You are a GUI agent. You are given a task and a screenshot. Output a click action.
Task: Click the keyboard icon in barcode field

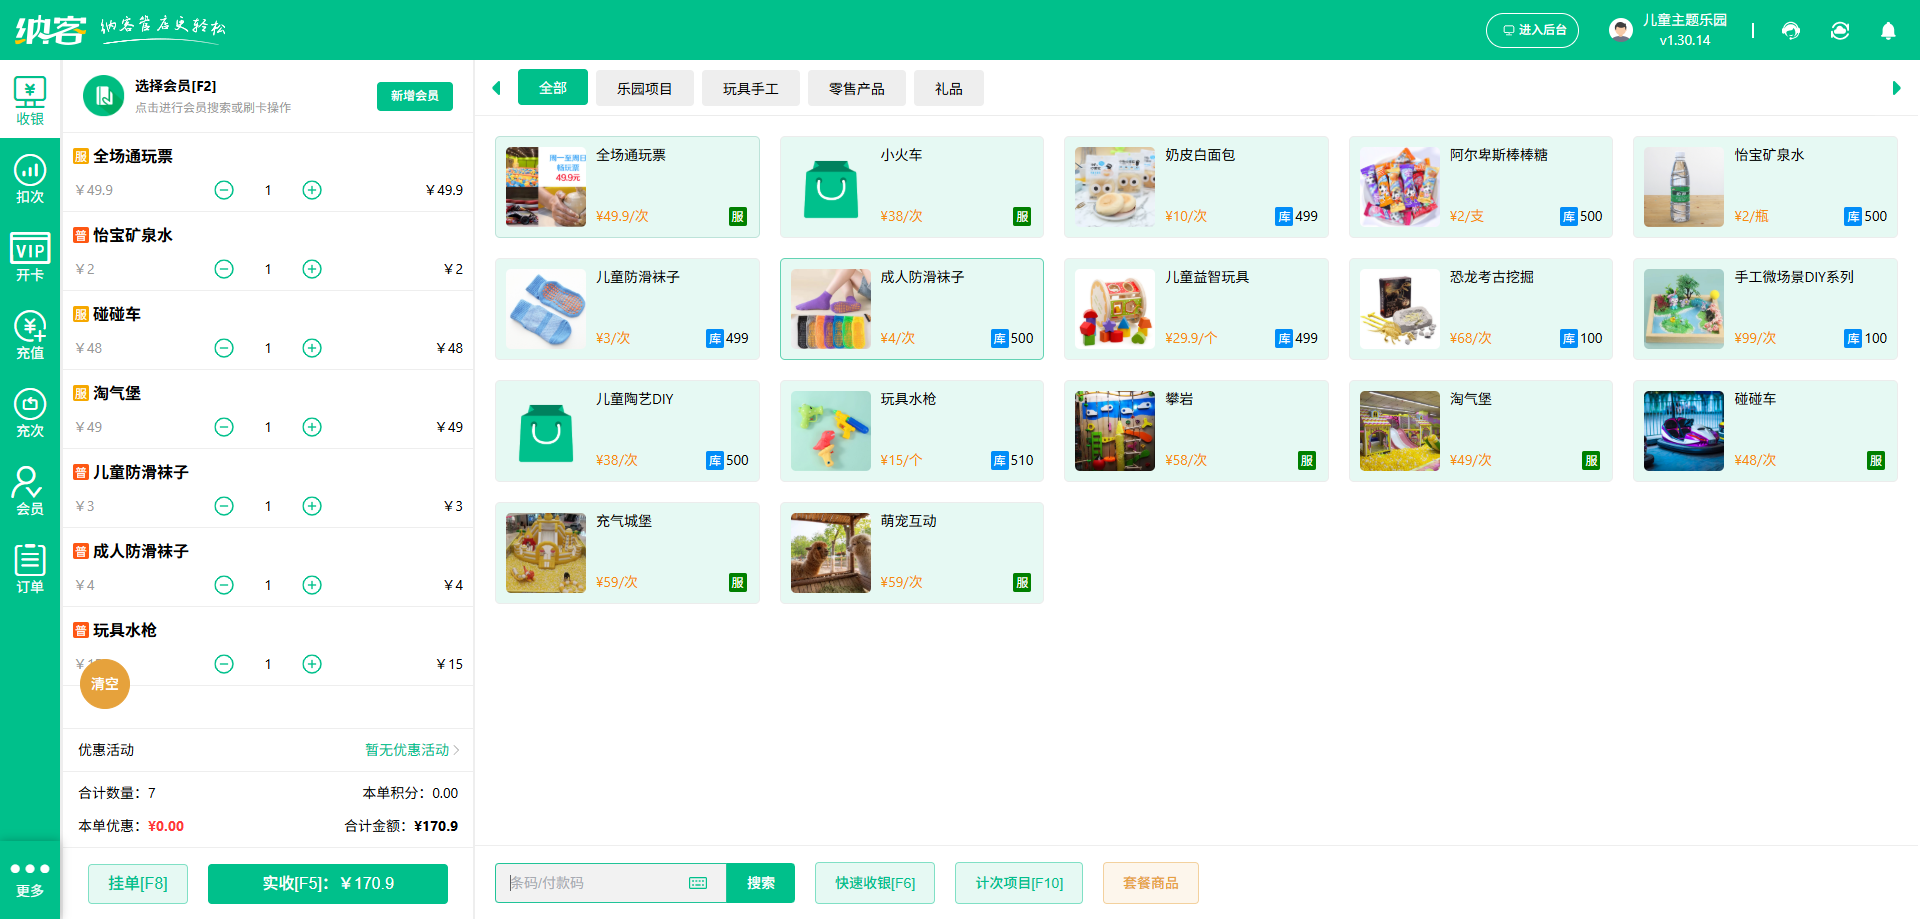[698, 883]
